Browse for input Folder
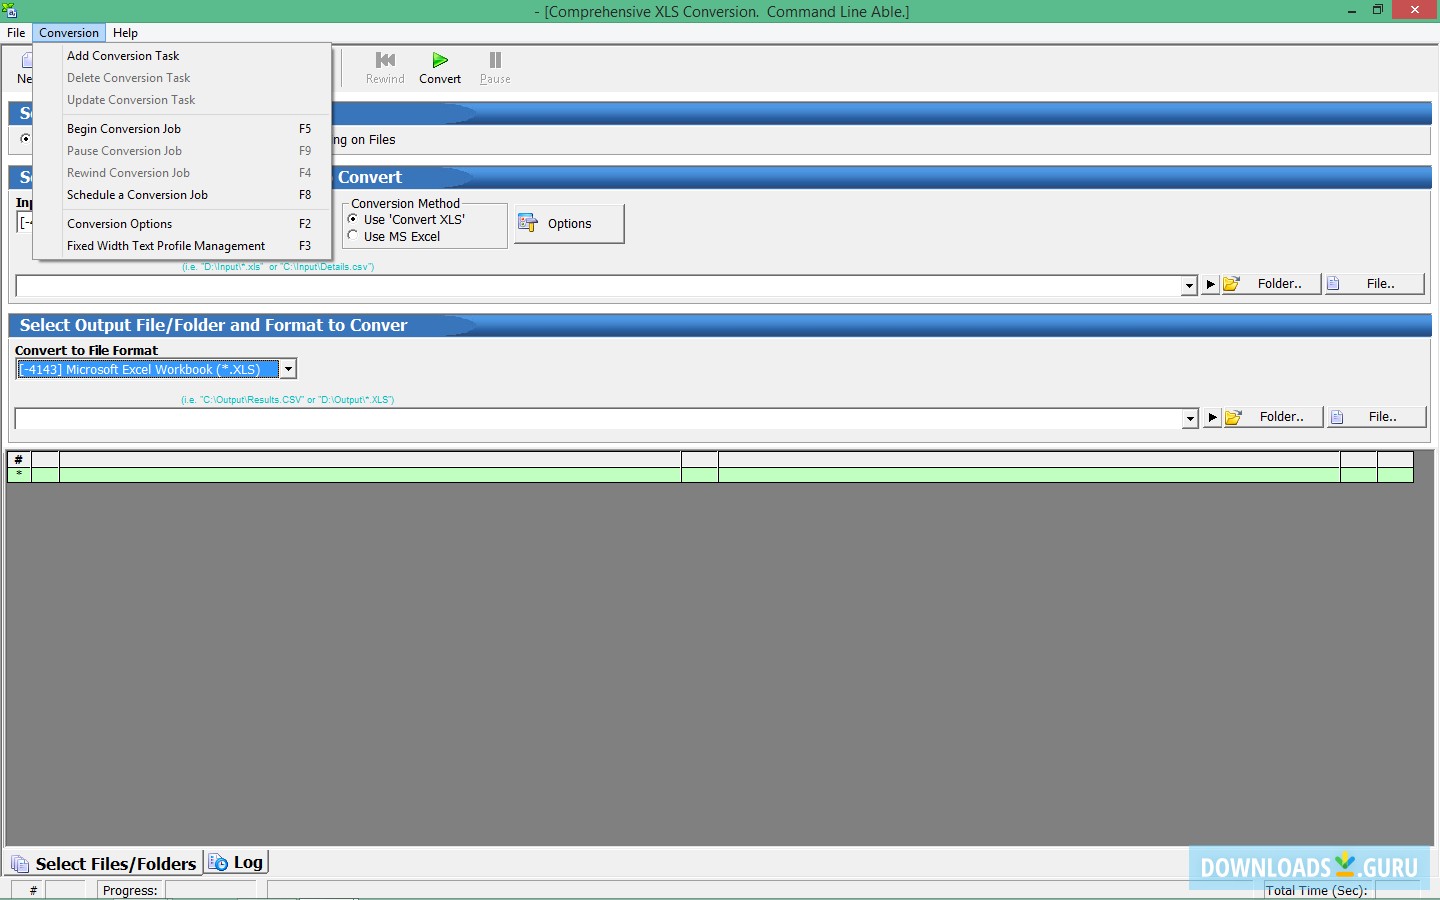The image size is (1440, 900). [x=1271, y=284]
